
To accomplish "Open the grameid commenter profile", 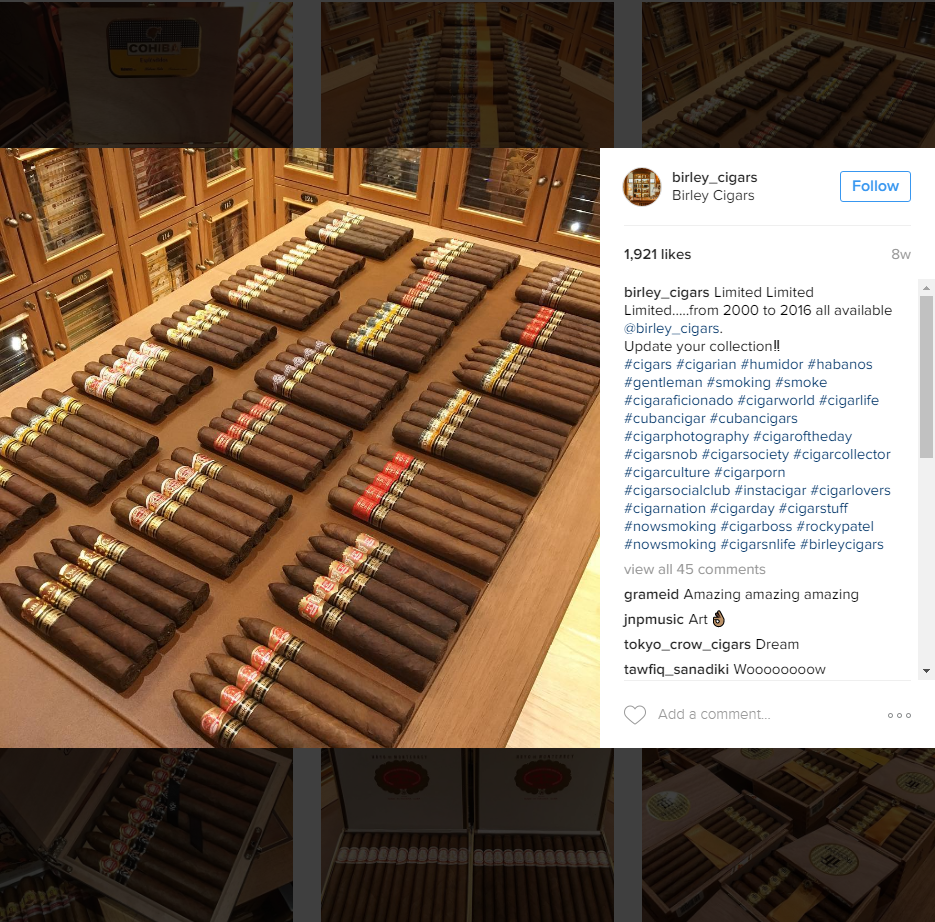I will [x=651, y=595].
